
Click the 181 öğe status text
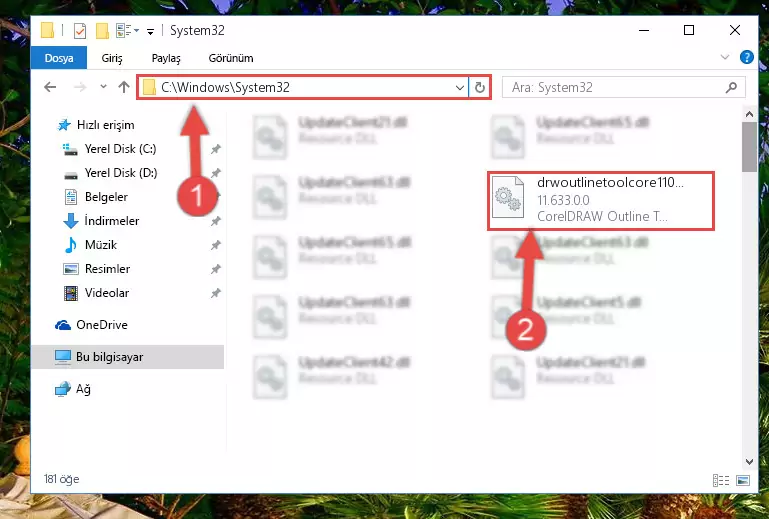click(x=61, y=479)
